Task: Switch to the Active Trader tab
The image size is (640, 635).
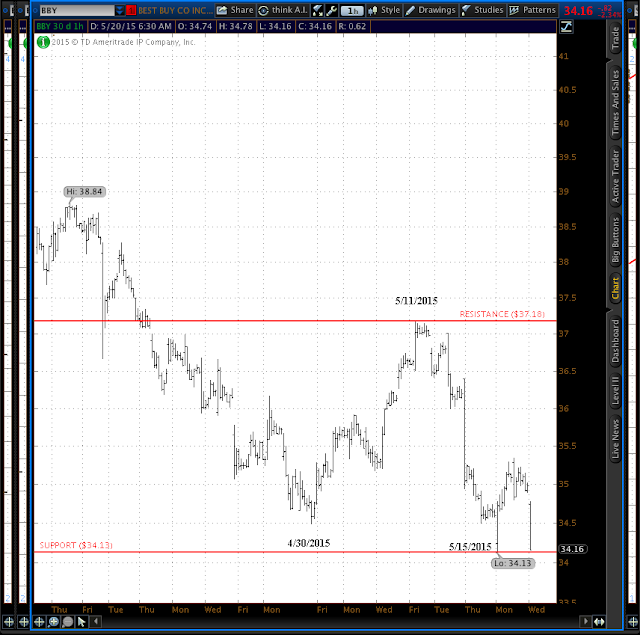Action: pyautogui.click(x=615, y=176)
